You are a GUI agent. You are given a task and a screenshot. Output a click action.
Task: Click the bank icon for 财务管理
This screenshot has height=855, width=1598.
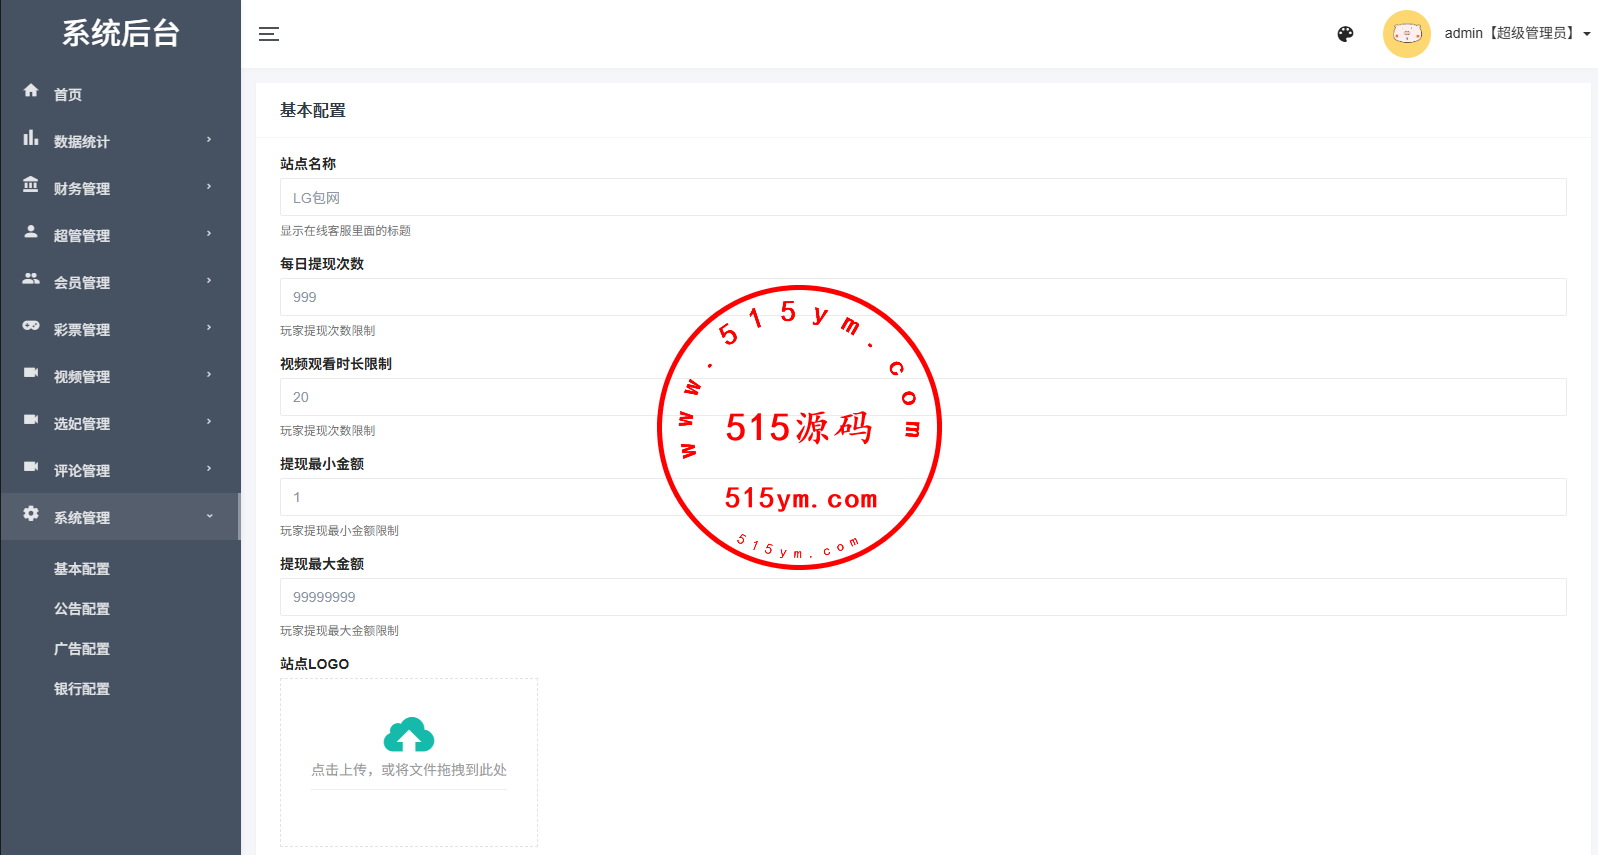(31, 185)
